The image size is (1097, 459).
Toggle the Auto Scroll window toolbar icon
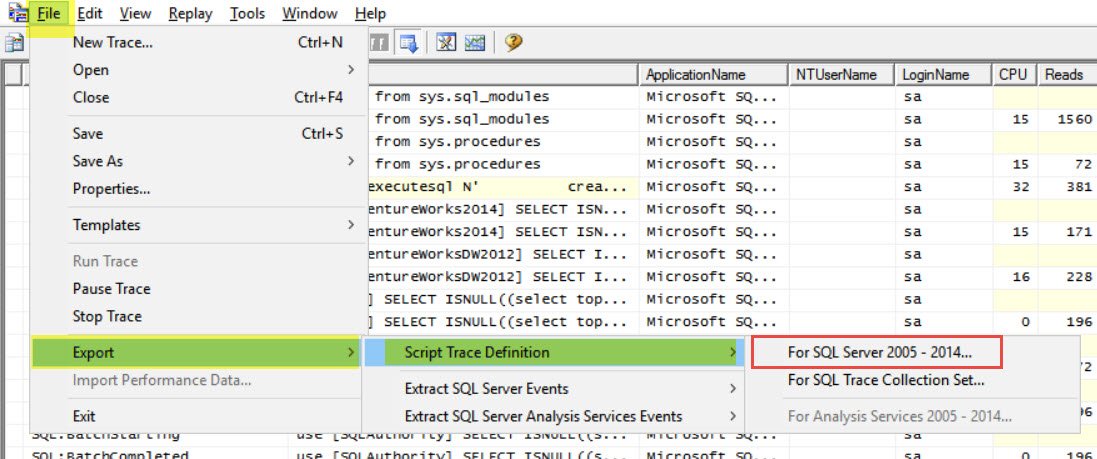pyautogui.click(x=408, y=43)
